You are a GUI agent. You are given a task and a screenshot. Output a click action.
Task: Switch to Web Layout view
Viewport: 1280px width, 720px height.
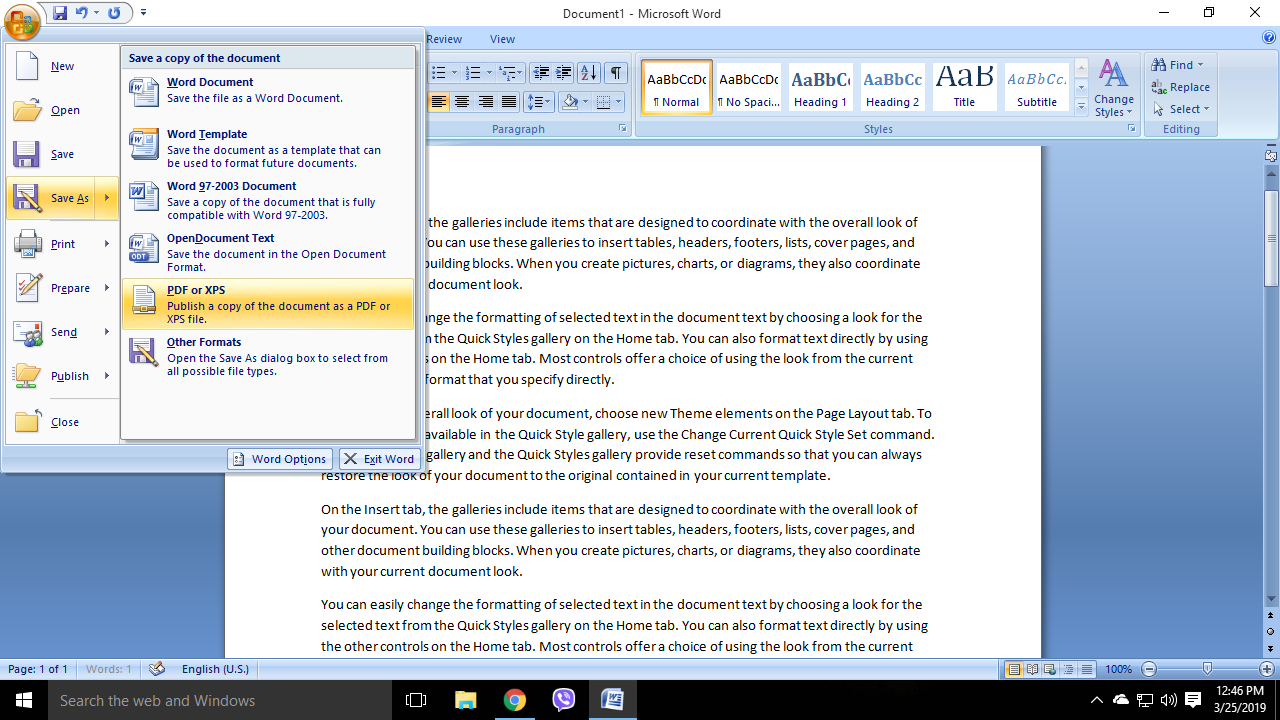1051,669
